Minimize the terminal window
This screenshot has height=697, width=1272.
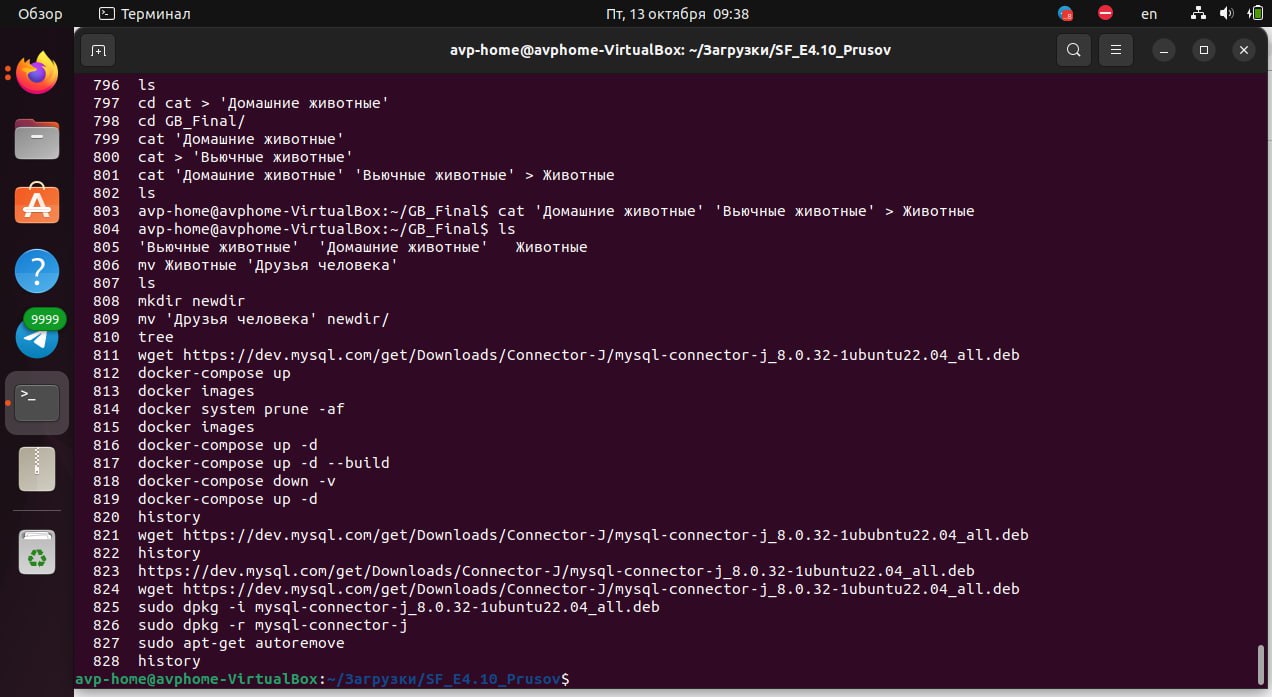click(1164, 49)
